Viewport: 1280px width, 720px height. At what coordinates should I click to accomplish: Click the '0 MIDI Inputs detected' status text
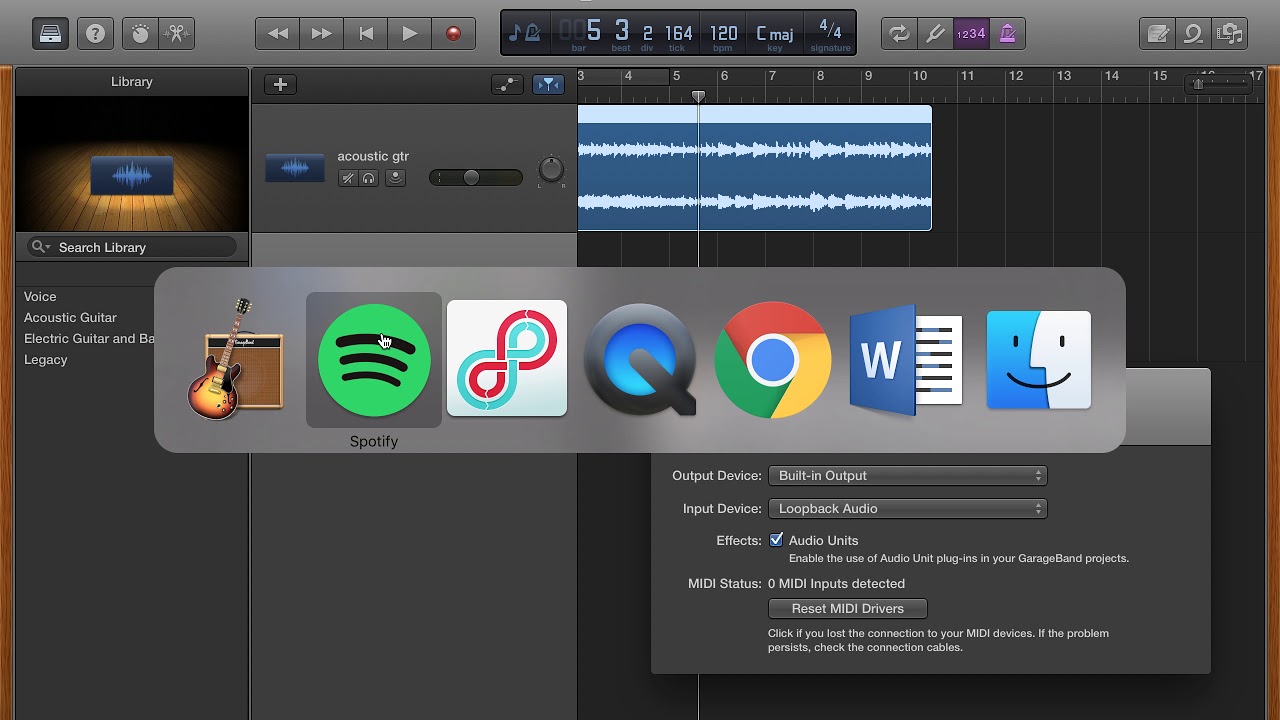pyautogui.click(x=836, y=583)
